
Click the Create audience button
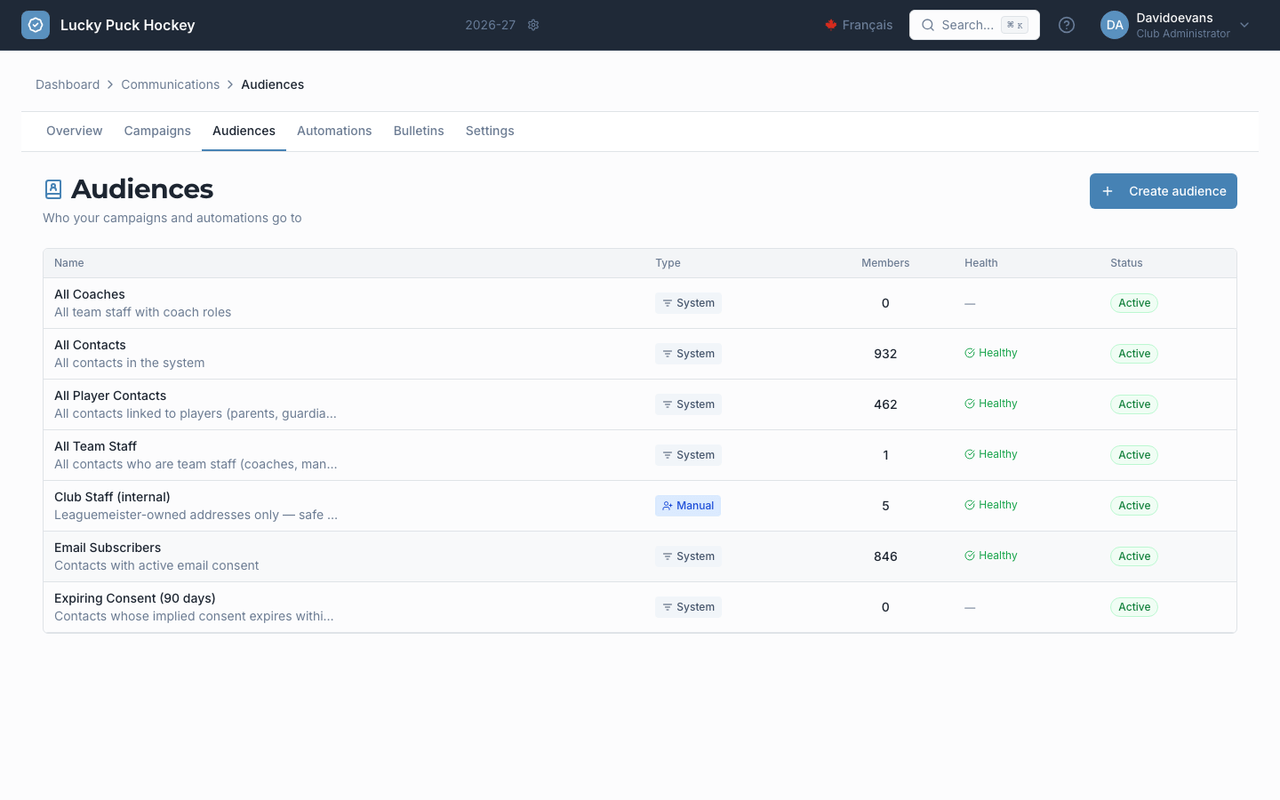click(1163, 191)
